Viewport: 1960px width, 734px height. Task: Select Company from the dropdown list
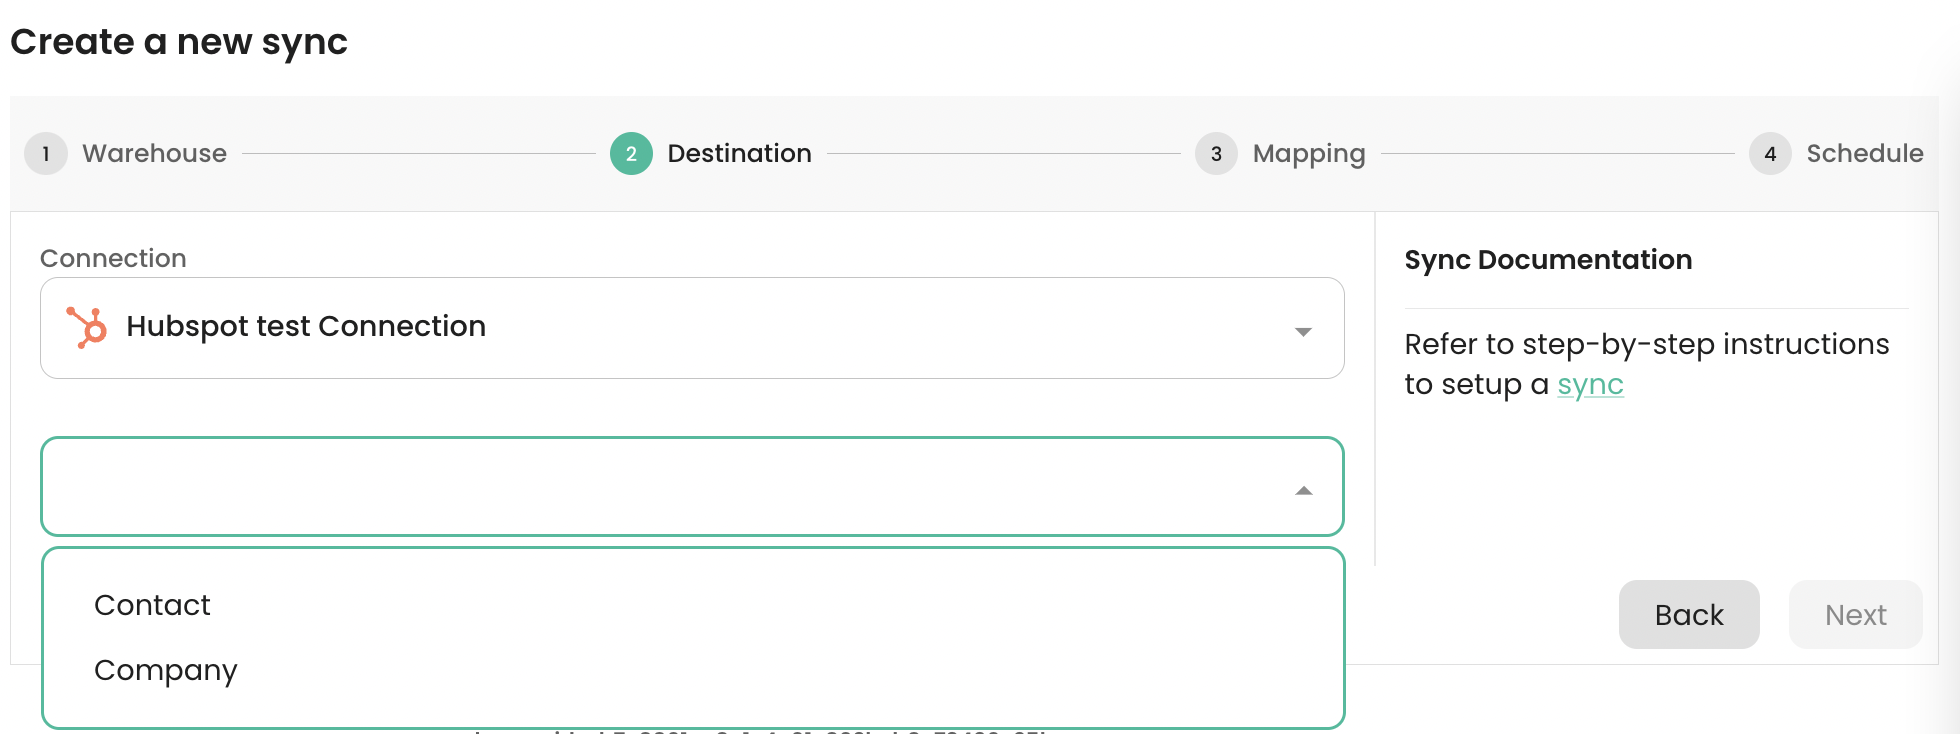point(165,670)
